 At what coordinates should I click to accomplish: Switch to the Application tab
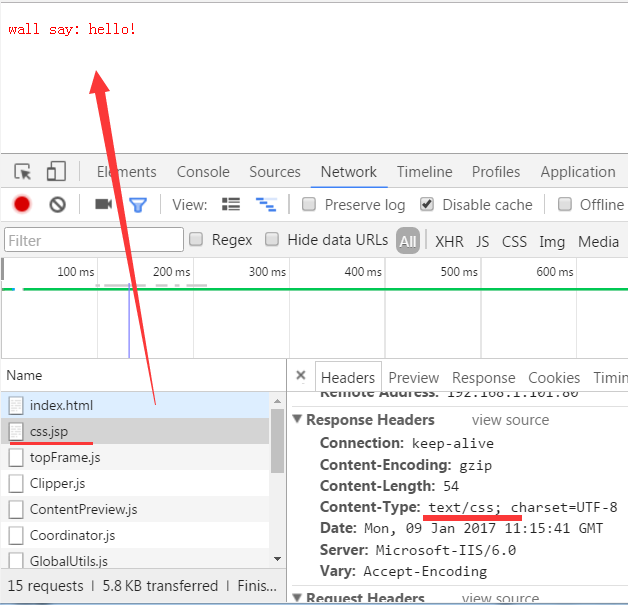click(x=578, y=172)
